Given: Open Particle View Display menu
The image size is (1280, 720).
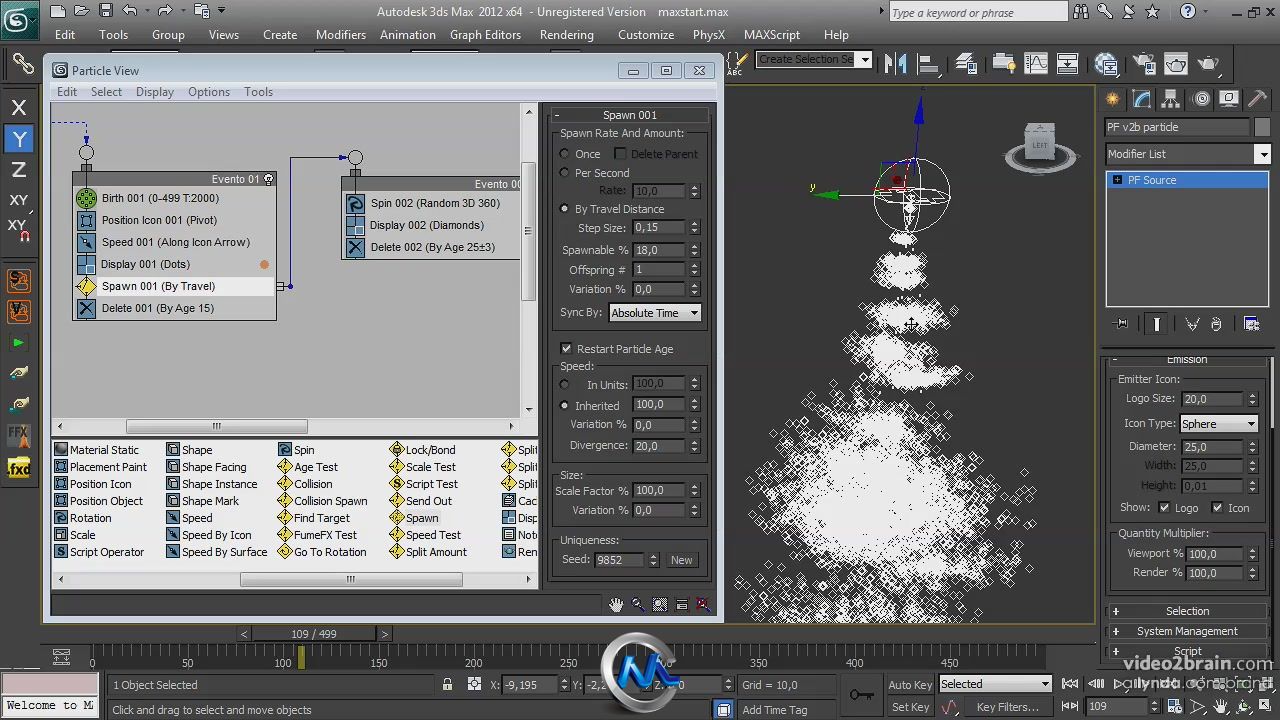Looking at the screenshot, I should (155, 92).
